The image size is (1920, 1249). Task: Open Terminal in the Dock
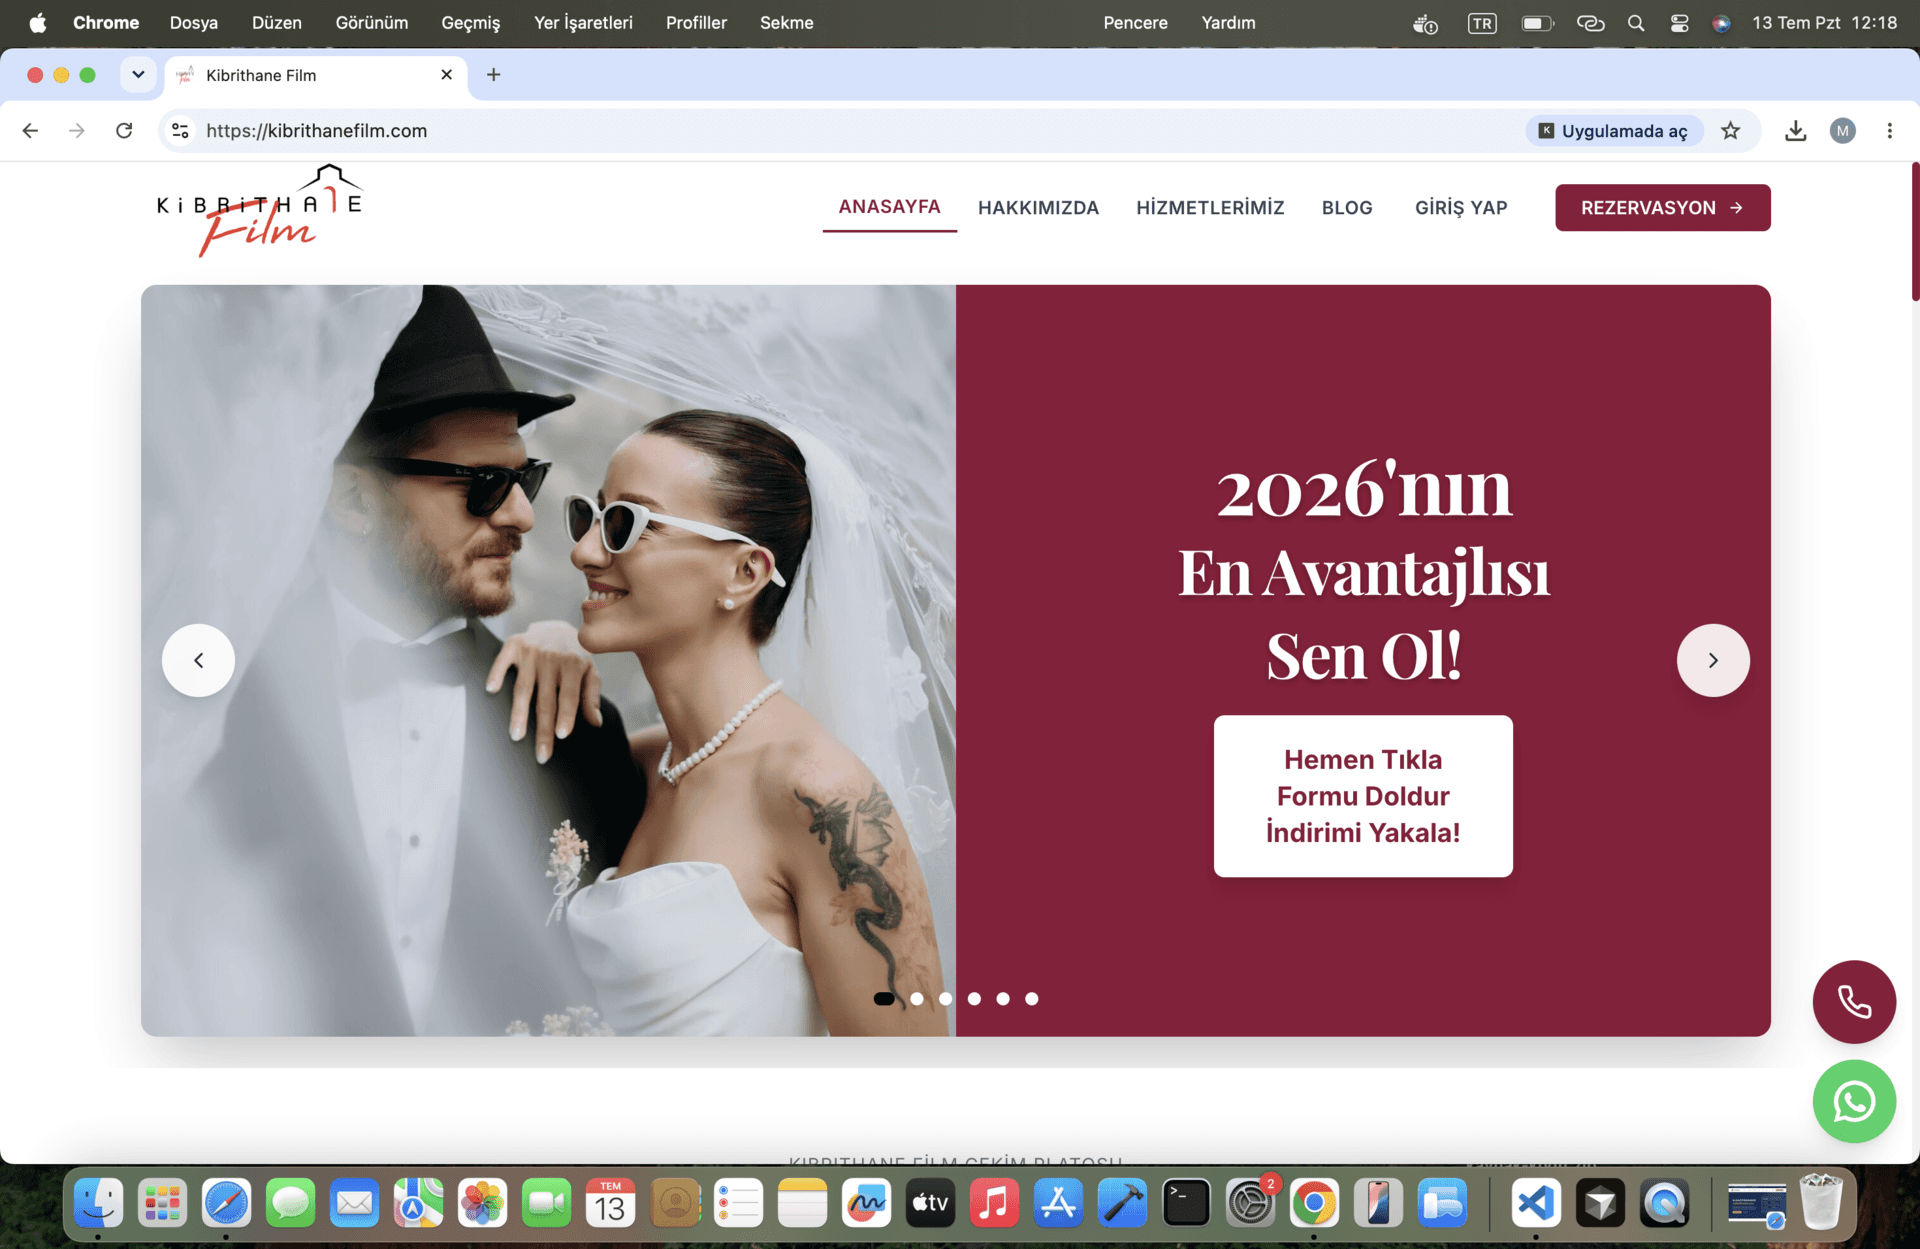tap(1186, 1202)
